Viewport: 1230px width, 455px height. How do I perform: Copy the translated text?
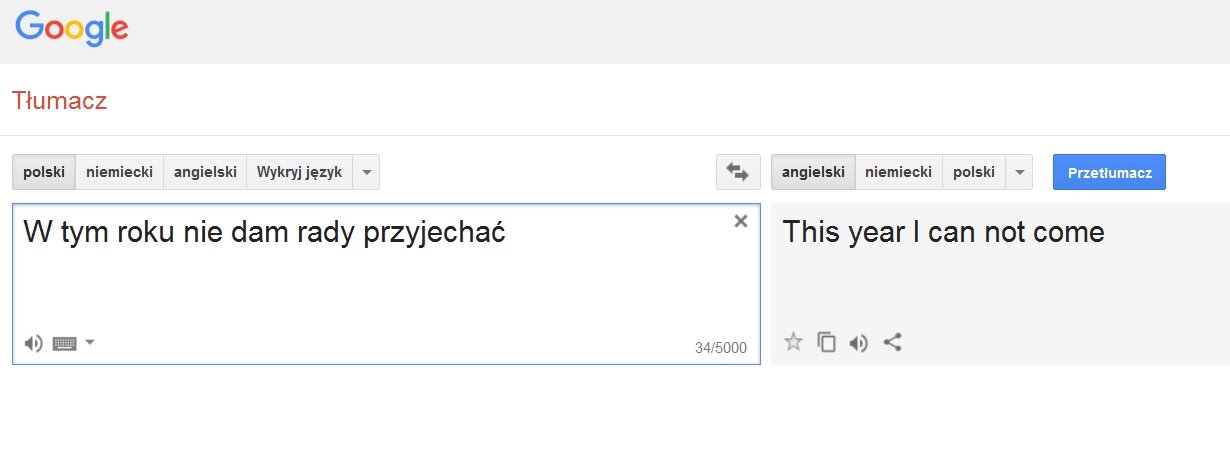coord(826,342)
